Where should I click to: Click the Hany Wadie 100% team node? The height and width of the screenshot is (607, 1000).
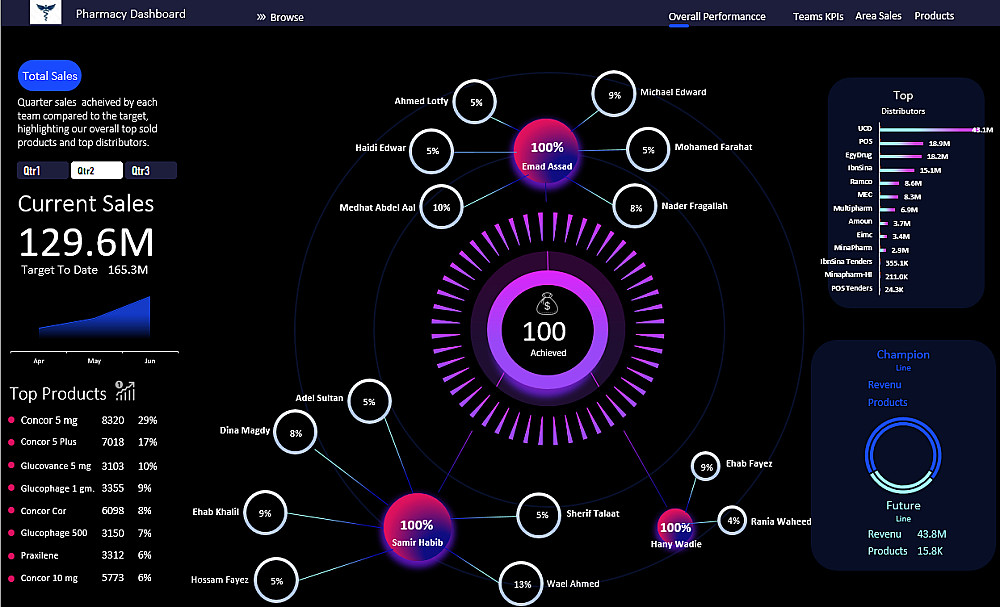(x=675, y=527)
